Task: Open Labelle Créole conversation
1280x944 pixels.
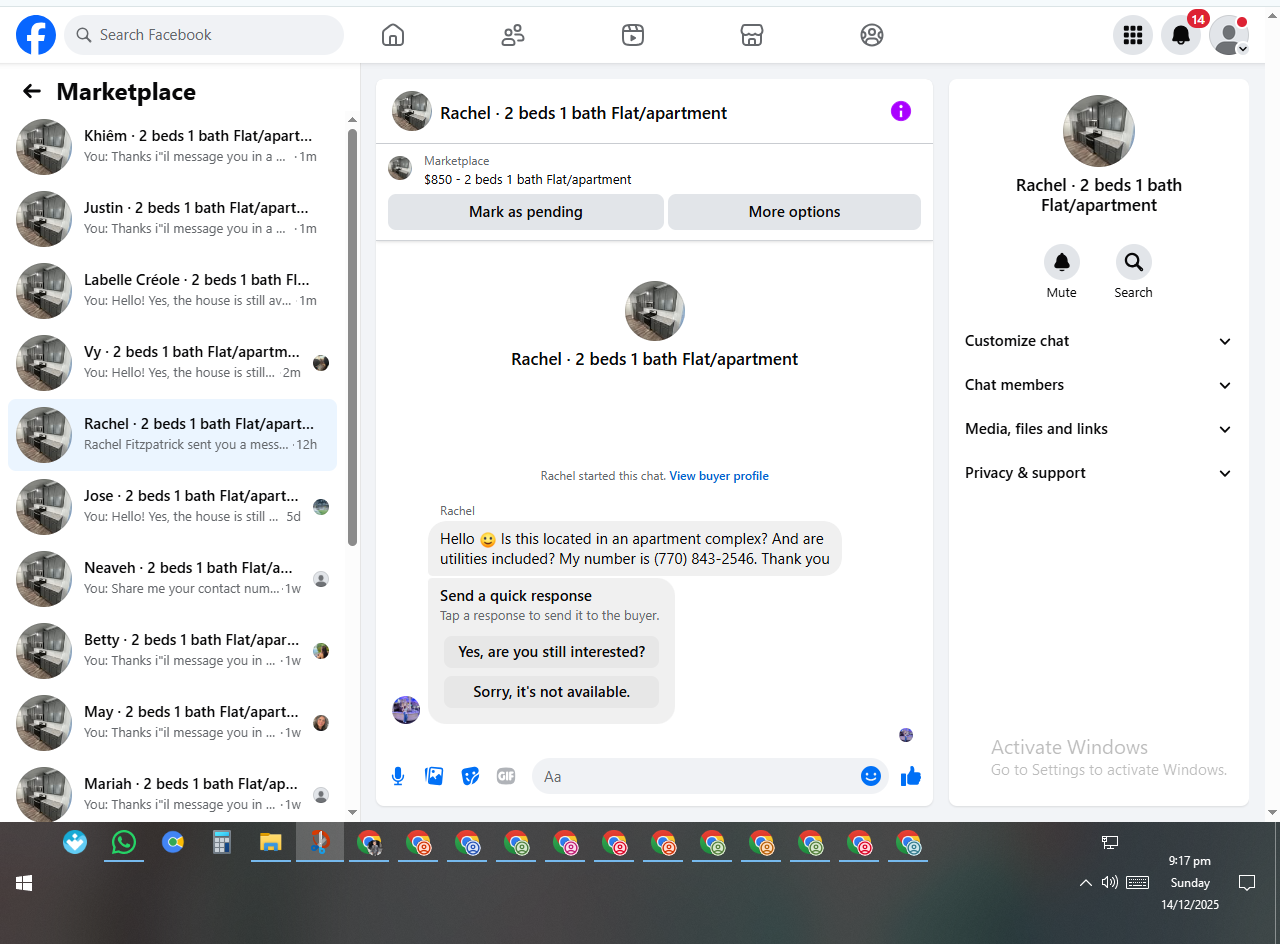Action: pyautogui.click(x=172, y=290)
